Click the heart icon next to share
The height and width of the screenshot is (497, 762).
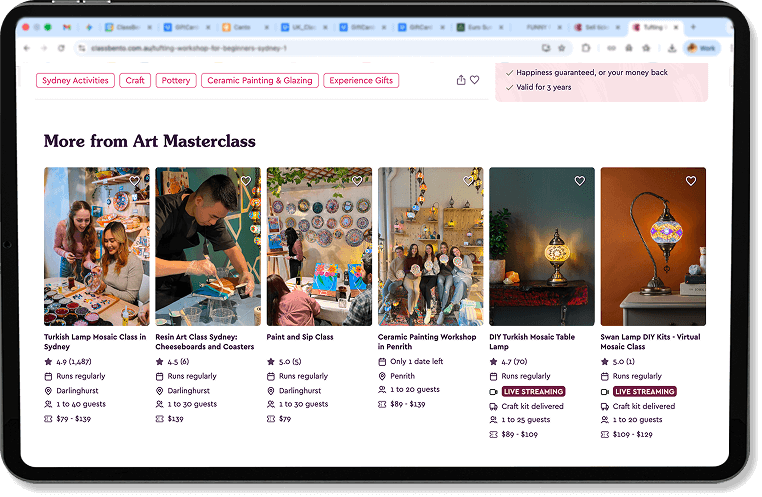[475, 80]
